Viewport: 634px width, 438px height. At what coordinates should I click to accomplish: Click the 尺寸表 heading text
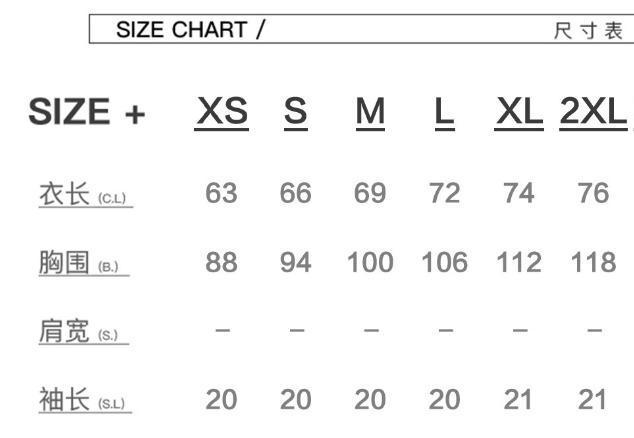(x=588, y=31)
